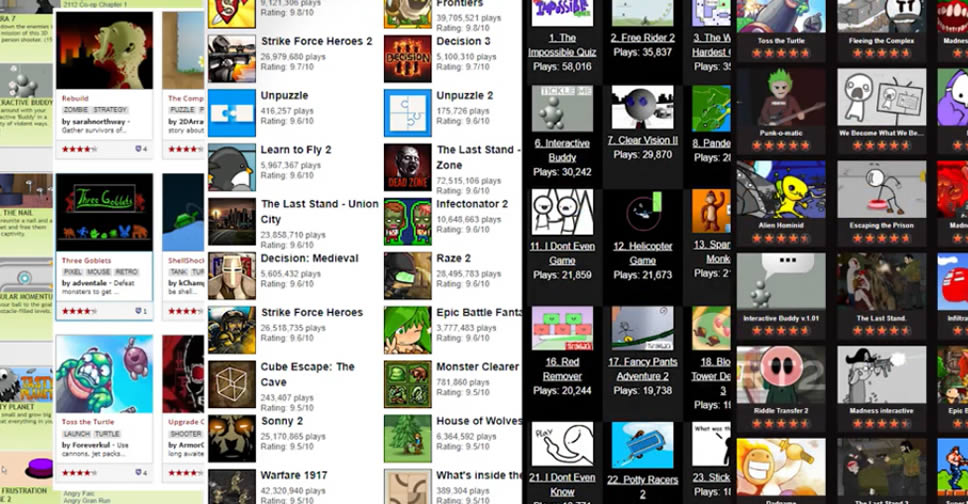
Task: Click the star rating under Punk-o-matic
Action: pos(781,145)
